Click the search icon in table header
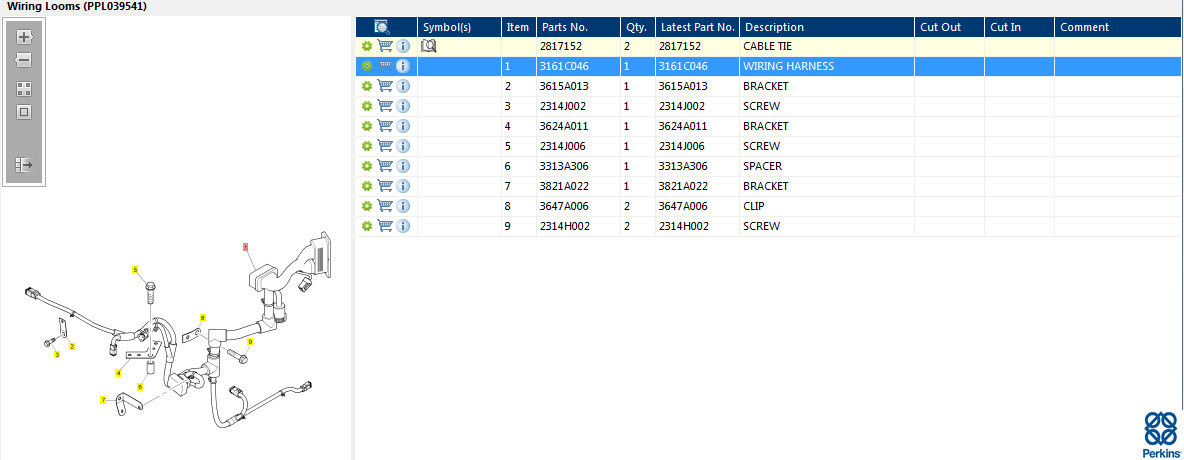1184x460 pixels. 382,27
